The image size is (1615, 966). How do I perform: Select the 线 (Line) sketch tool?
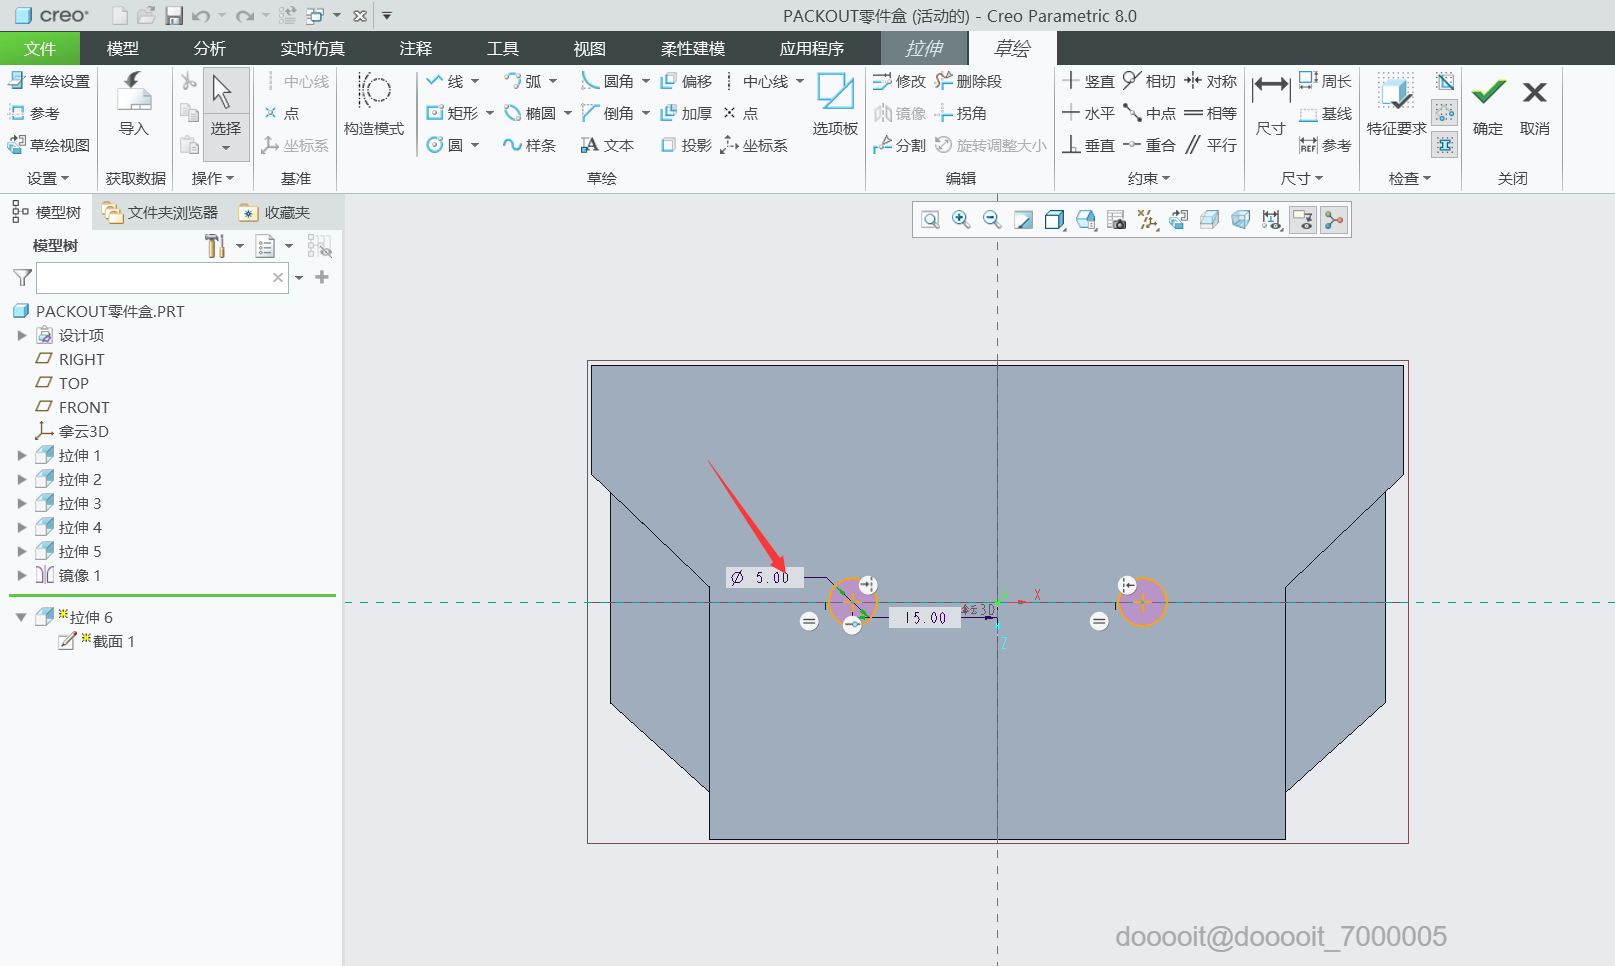point(445,81)
